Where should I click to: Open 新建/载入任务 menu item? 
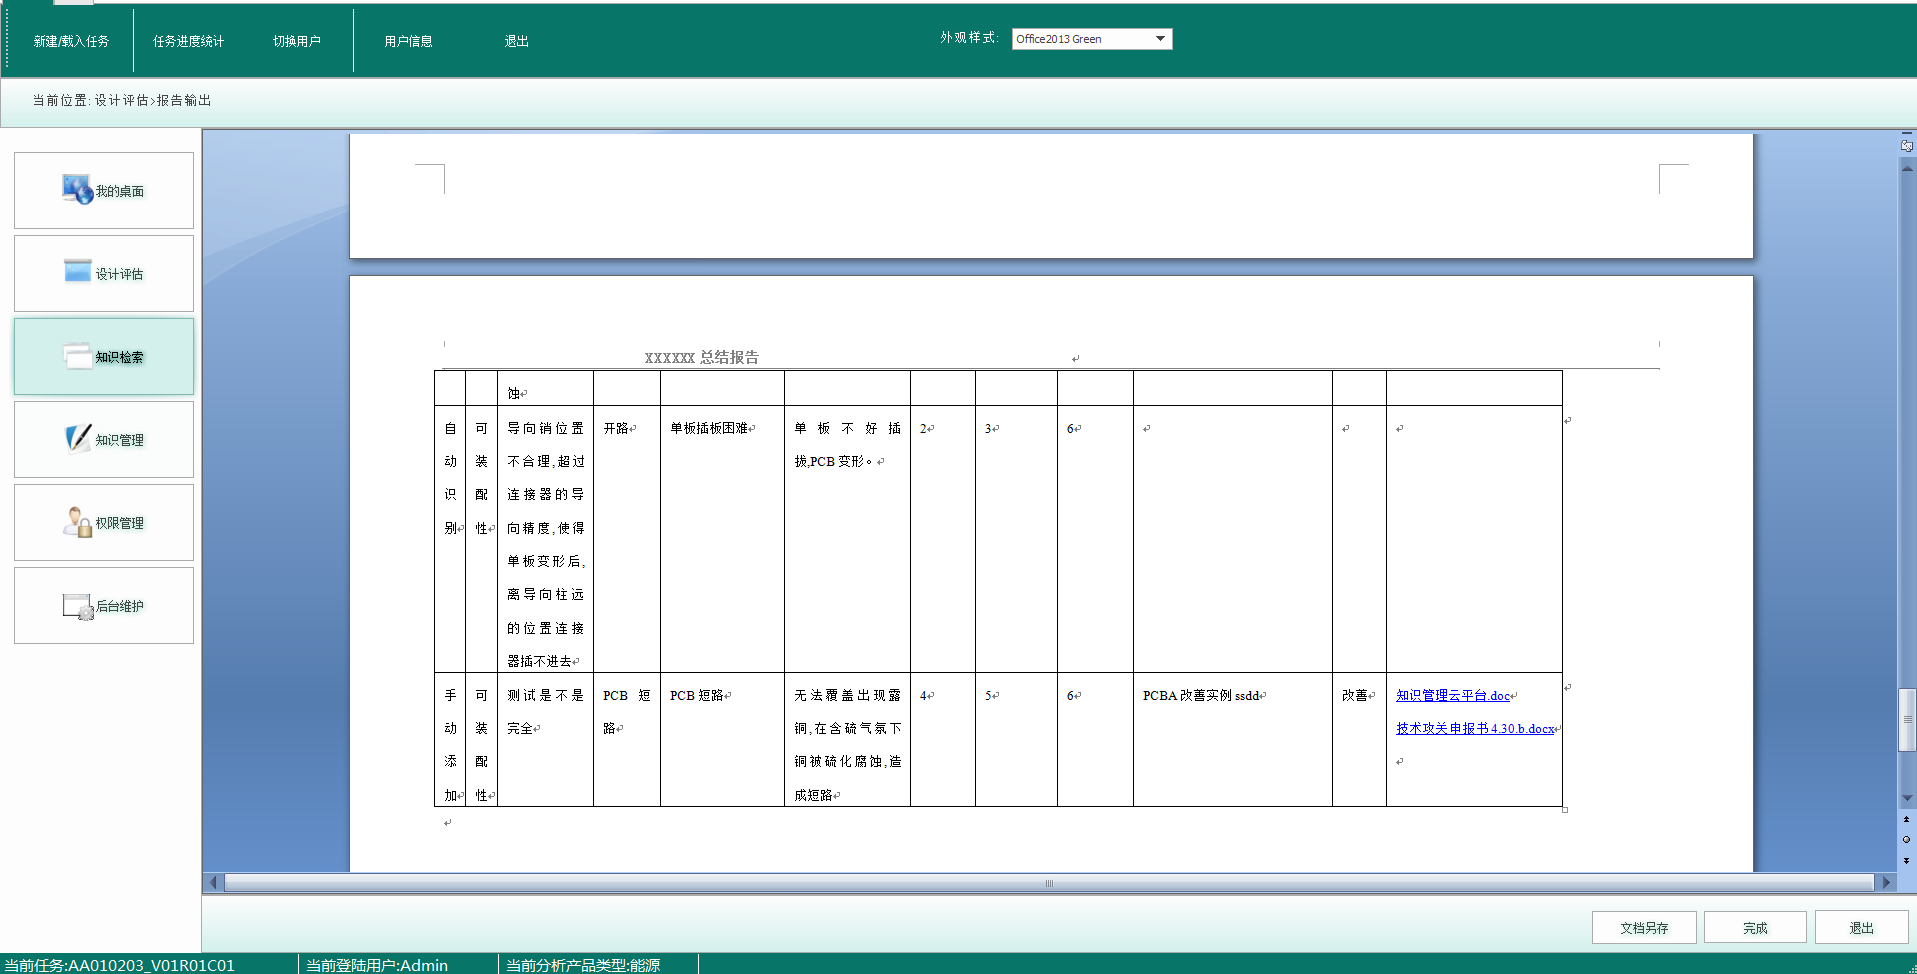pyautogui.click(x=71, y=41)
